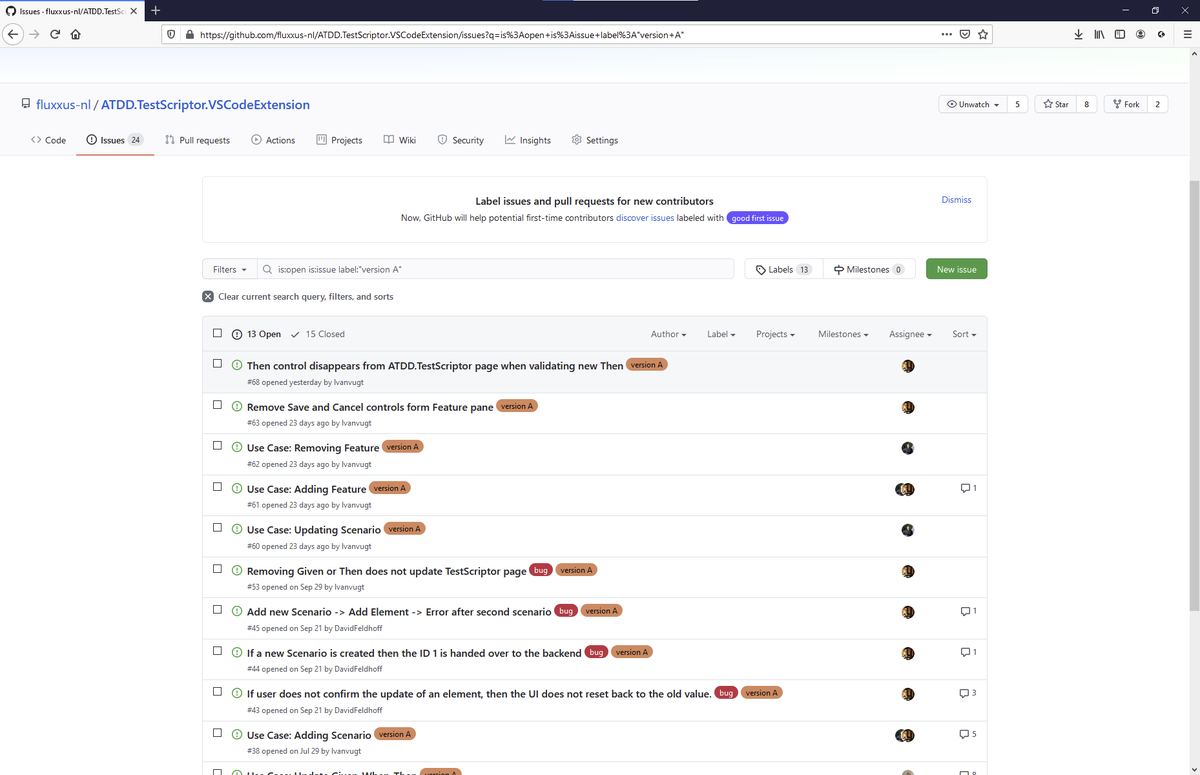
Task: Click the green New issue button
Action: click(956, 269)
